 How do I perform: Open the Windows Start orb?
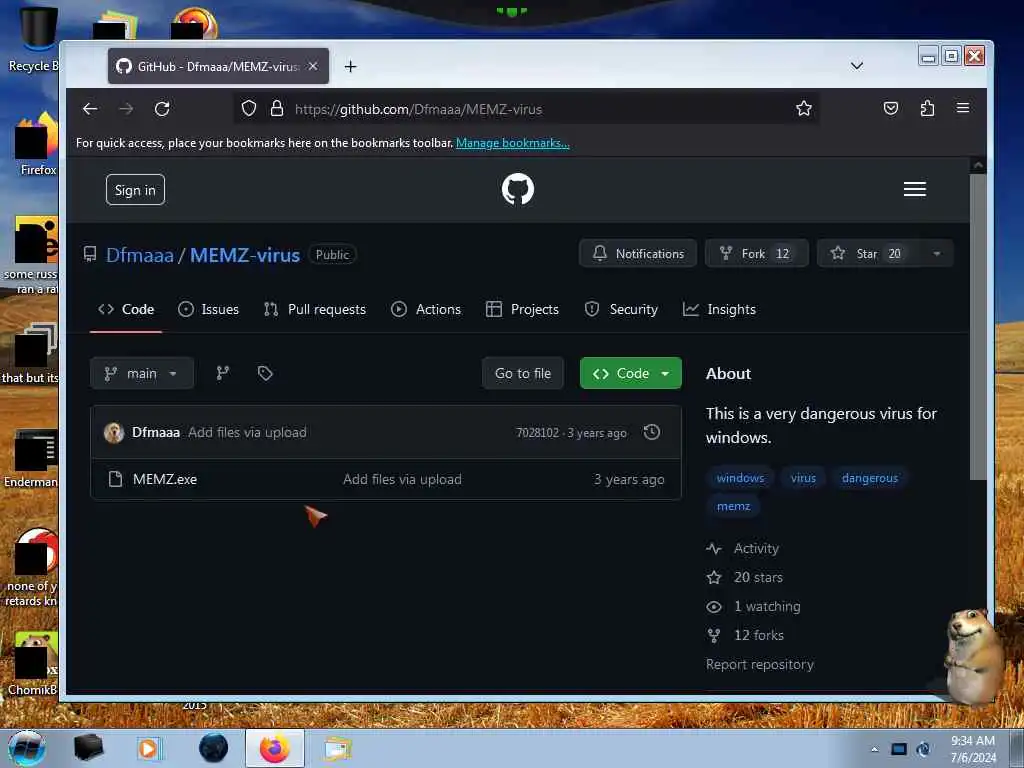tap(26, 748)
